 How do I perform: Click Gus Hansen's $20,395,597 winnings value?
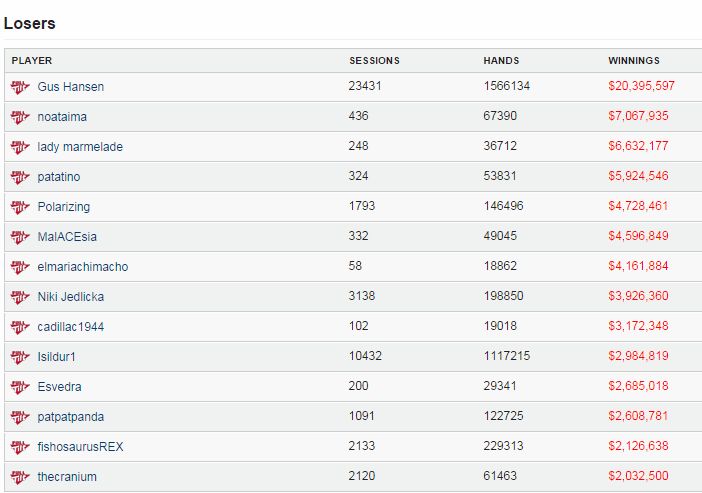[641, 86]
